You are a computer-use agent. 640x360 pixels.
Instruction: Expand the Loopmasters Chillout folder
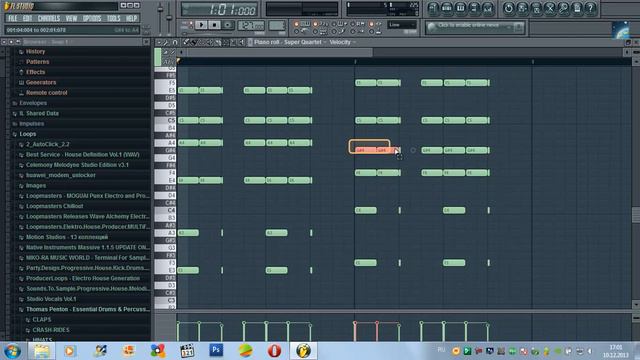pos(54,206)
